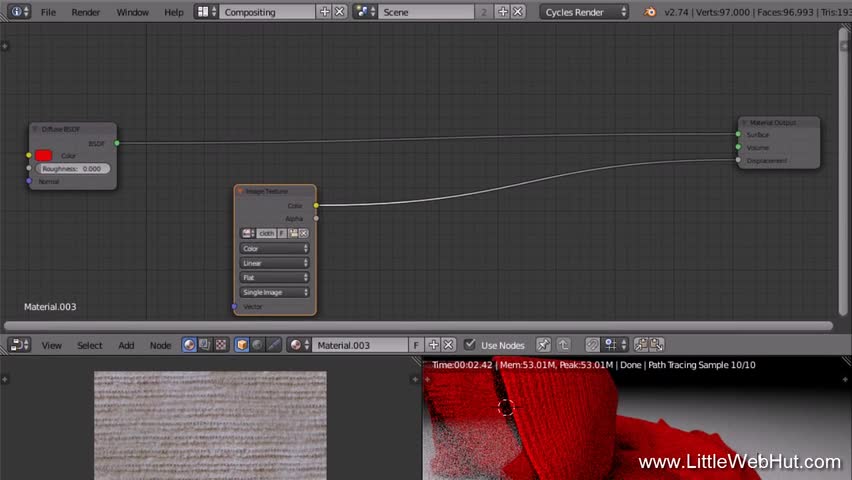Screen dimensions: 852x480
Task: Click the Volume input socket
Action: pos(738,147)
